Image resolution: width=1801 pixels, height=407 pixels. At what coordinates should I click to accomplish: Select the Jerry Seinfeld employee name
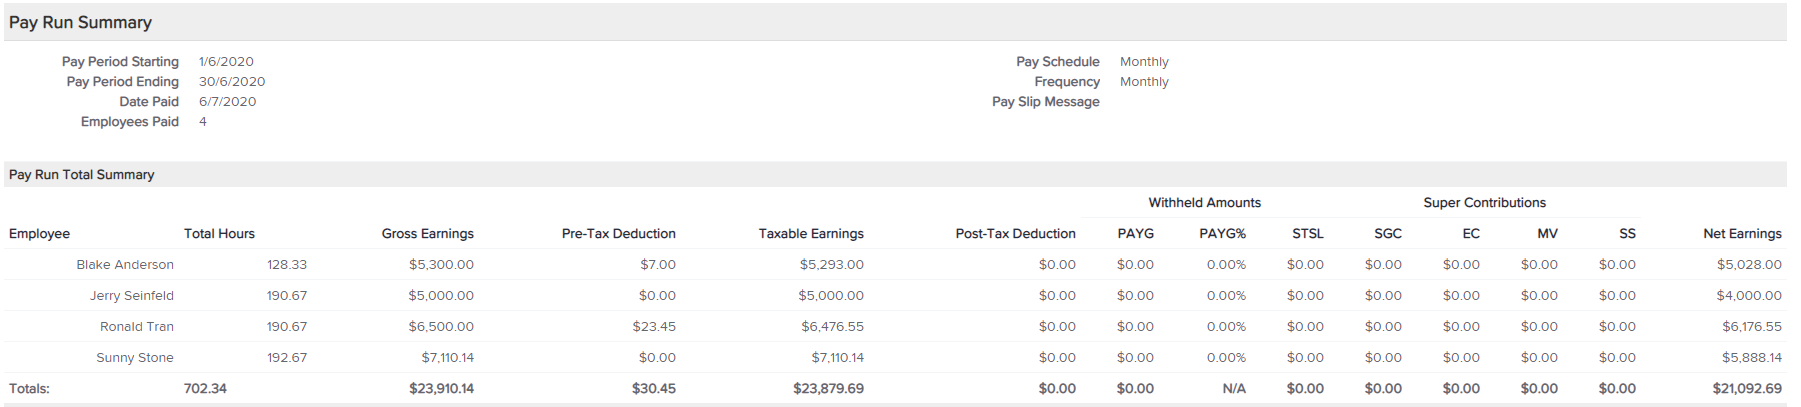point(131,295)
